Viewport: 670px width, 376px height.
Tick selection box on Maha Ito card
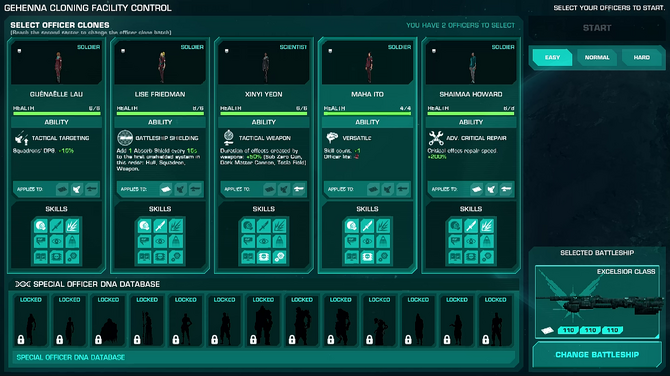pyautogui.click(x=330, y=51)
